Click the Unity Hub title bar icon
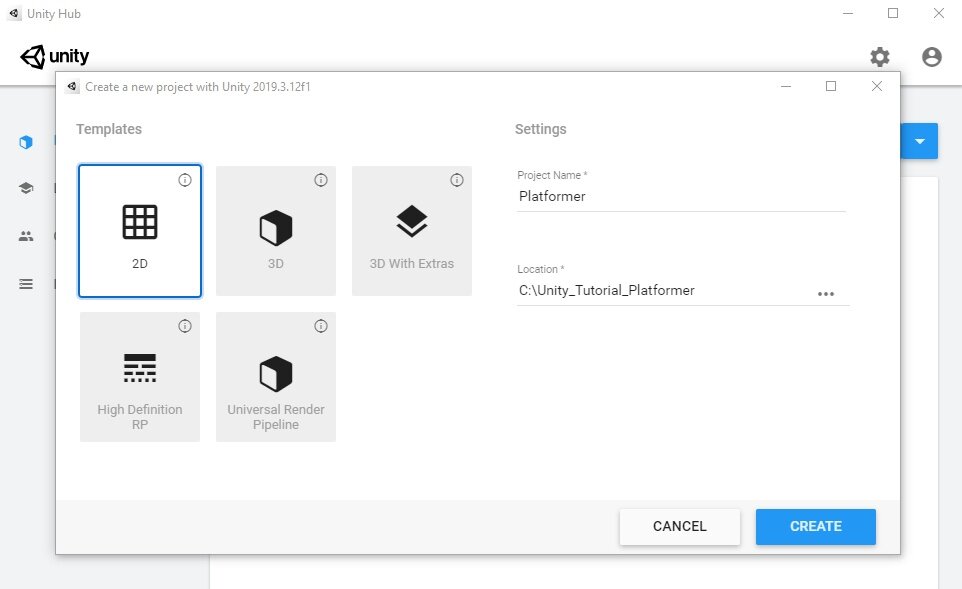 tap(14, 13)
